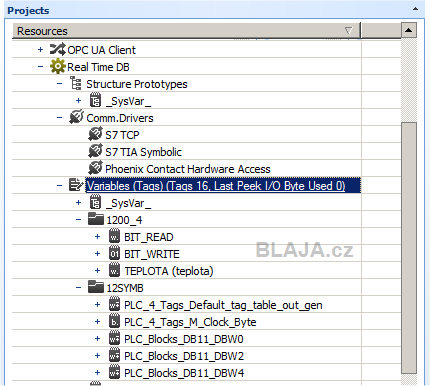430x386 pixels.
Task: Select the S7 TCP driver
Action: [122, 135]
